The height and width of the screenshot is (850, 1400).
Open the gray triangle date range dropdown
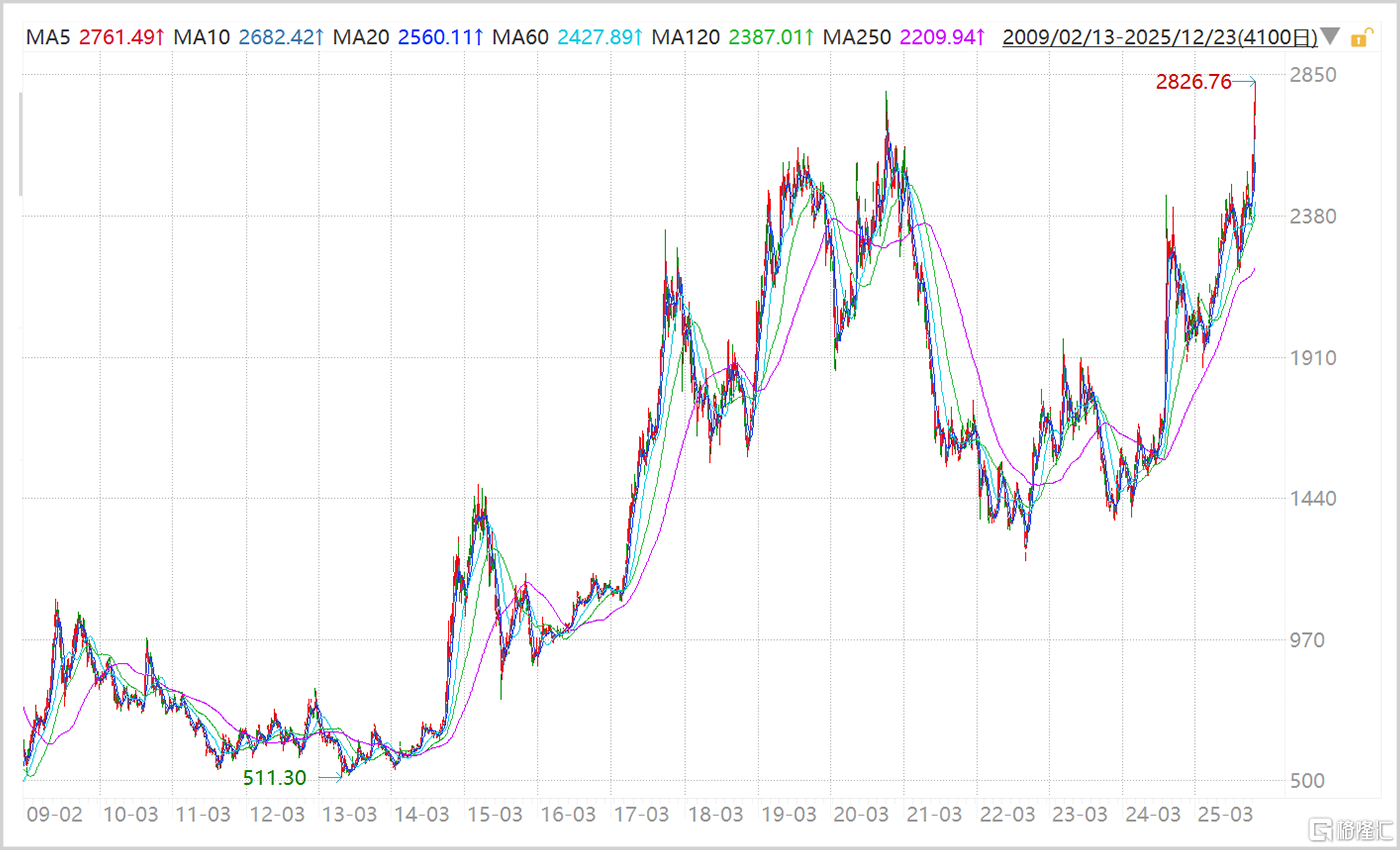tap(1330, 38)
